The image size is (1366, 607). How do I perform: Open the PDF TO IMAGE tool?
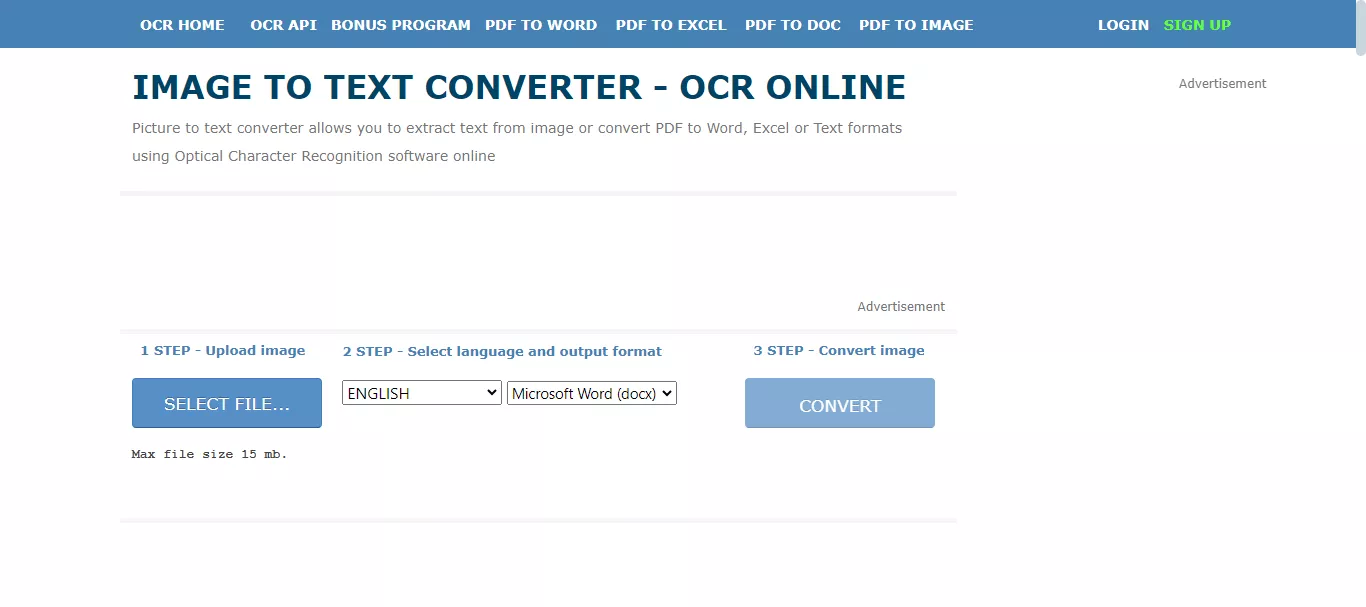pyautogui.click(x=915, y=25)
